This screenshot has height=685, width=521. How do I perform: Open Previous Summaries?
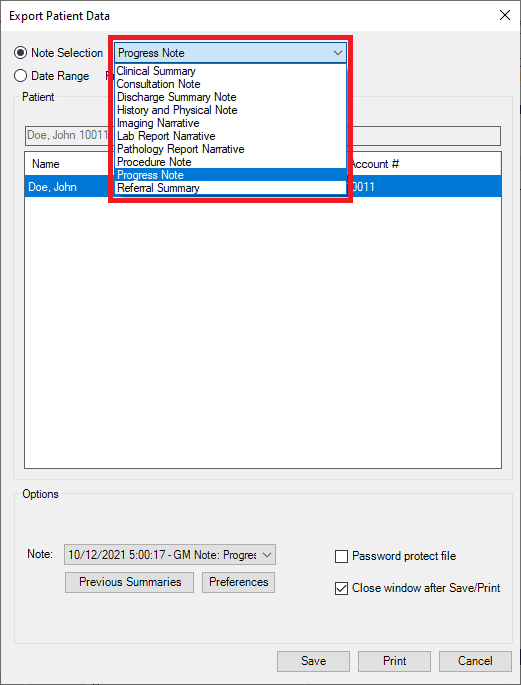129,582
